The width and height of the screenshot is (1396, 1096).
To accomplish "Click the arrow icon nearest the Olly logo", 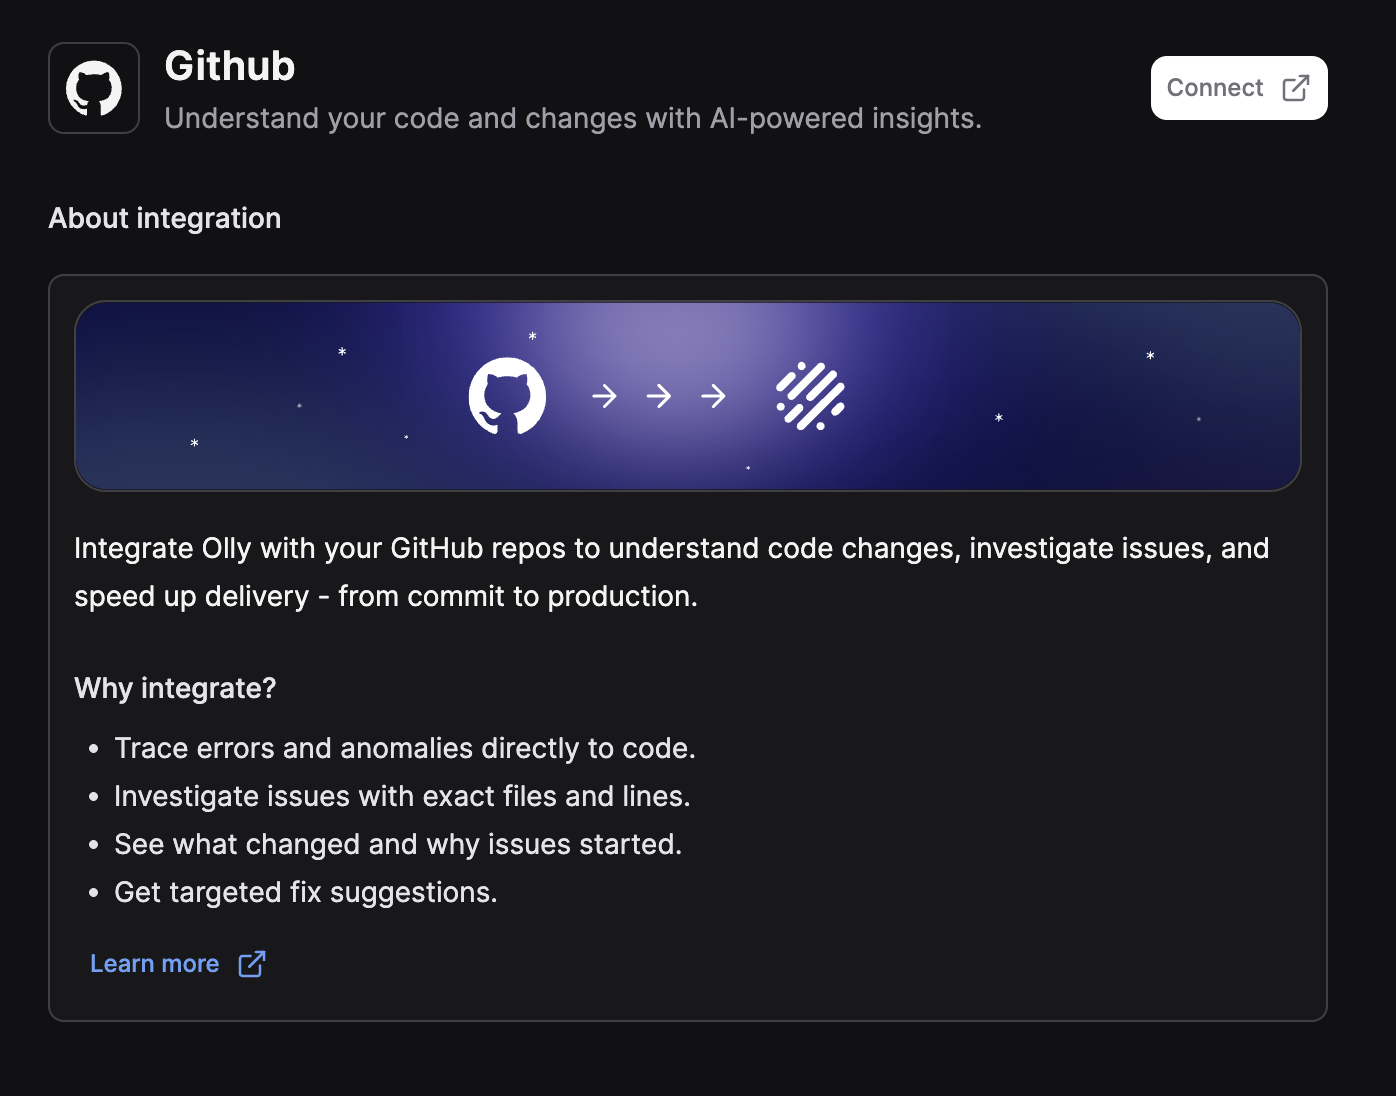I will pos(713,396).
